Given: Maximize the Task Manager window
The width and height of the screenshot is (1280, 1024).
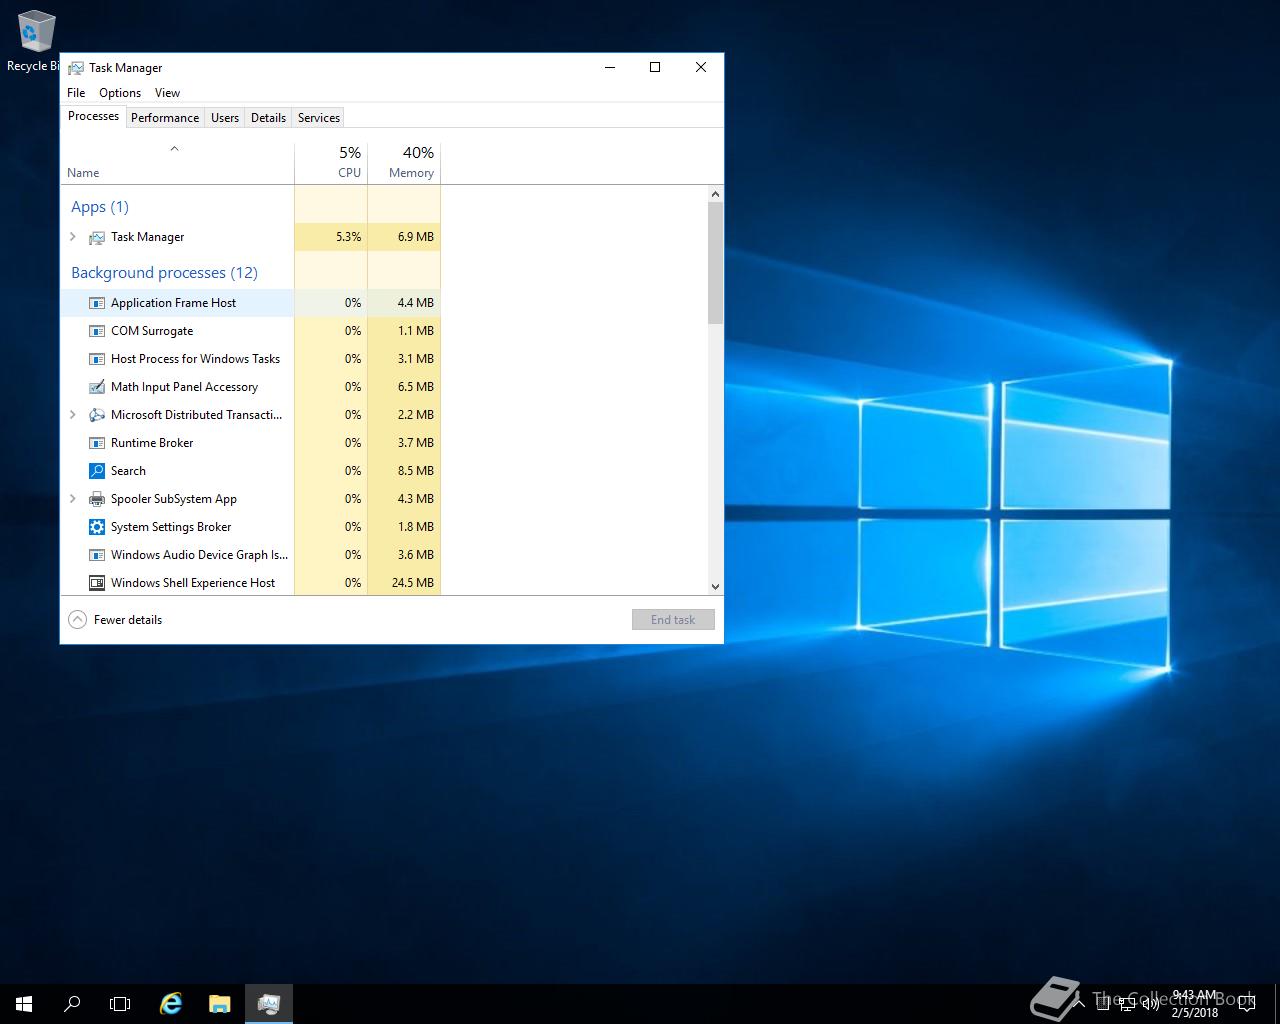Looking at the screenshot, I should [655, 67].
